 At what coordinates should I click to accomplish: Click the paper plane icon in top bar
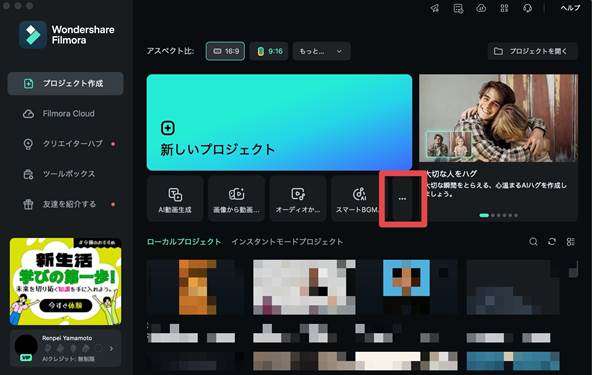point(435,8)
